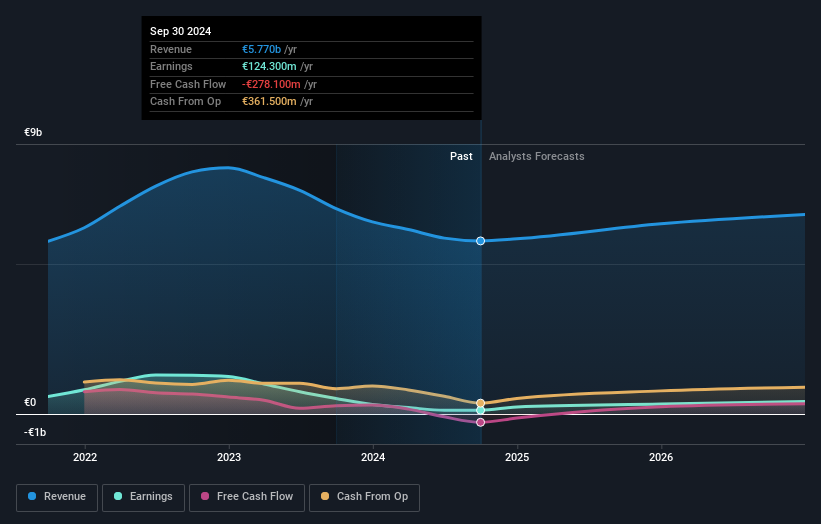
Task: Click the teal Earnings data point marker
Action: (x=480, y=410)
